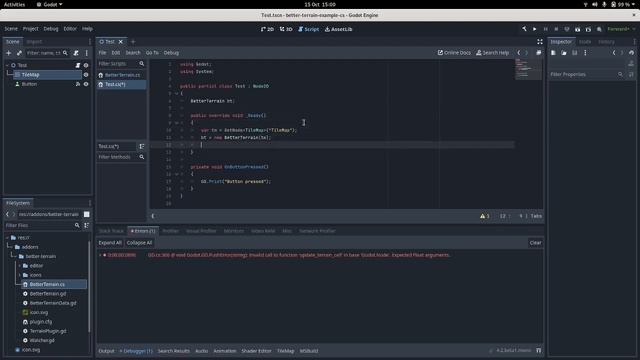
Task: Click the Online Docs link
Action: pos(454,53)
